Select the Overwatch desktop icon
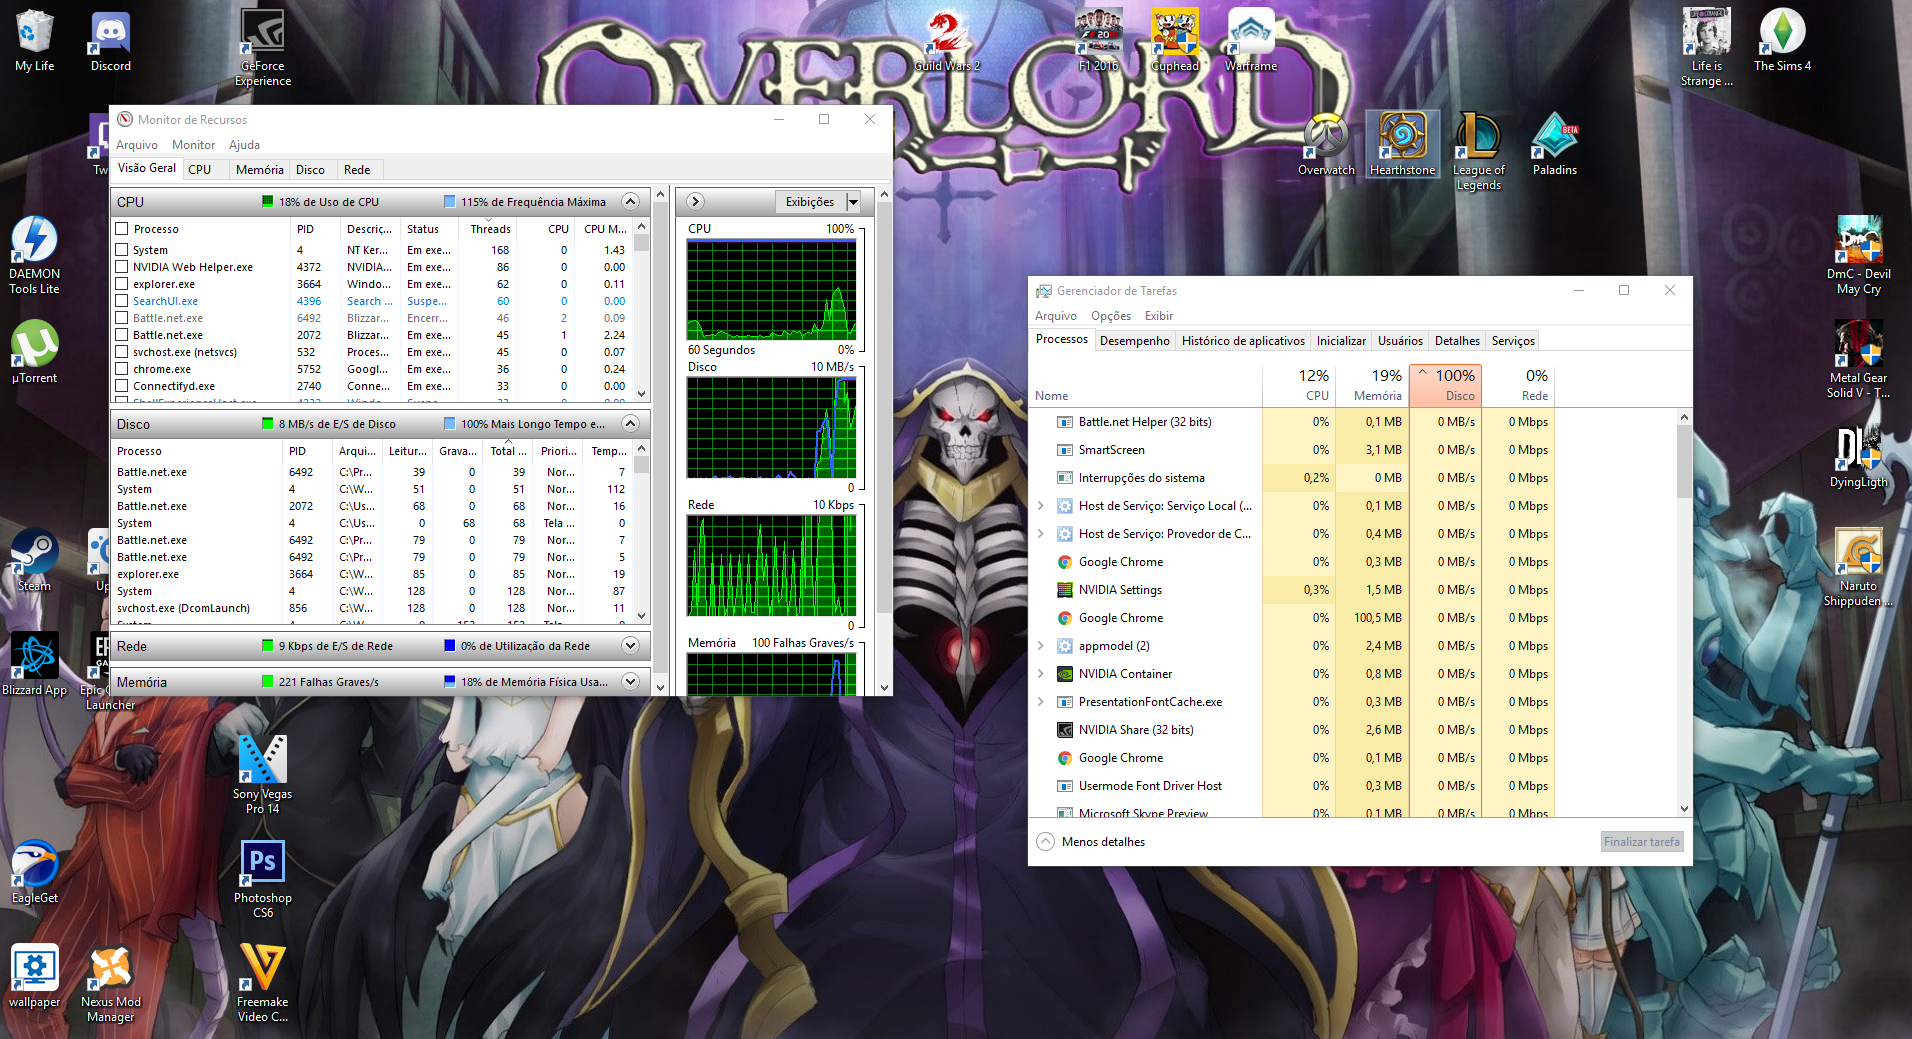The width and height of the screenshot is (1912, 1039). point(1326,145)
